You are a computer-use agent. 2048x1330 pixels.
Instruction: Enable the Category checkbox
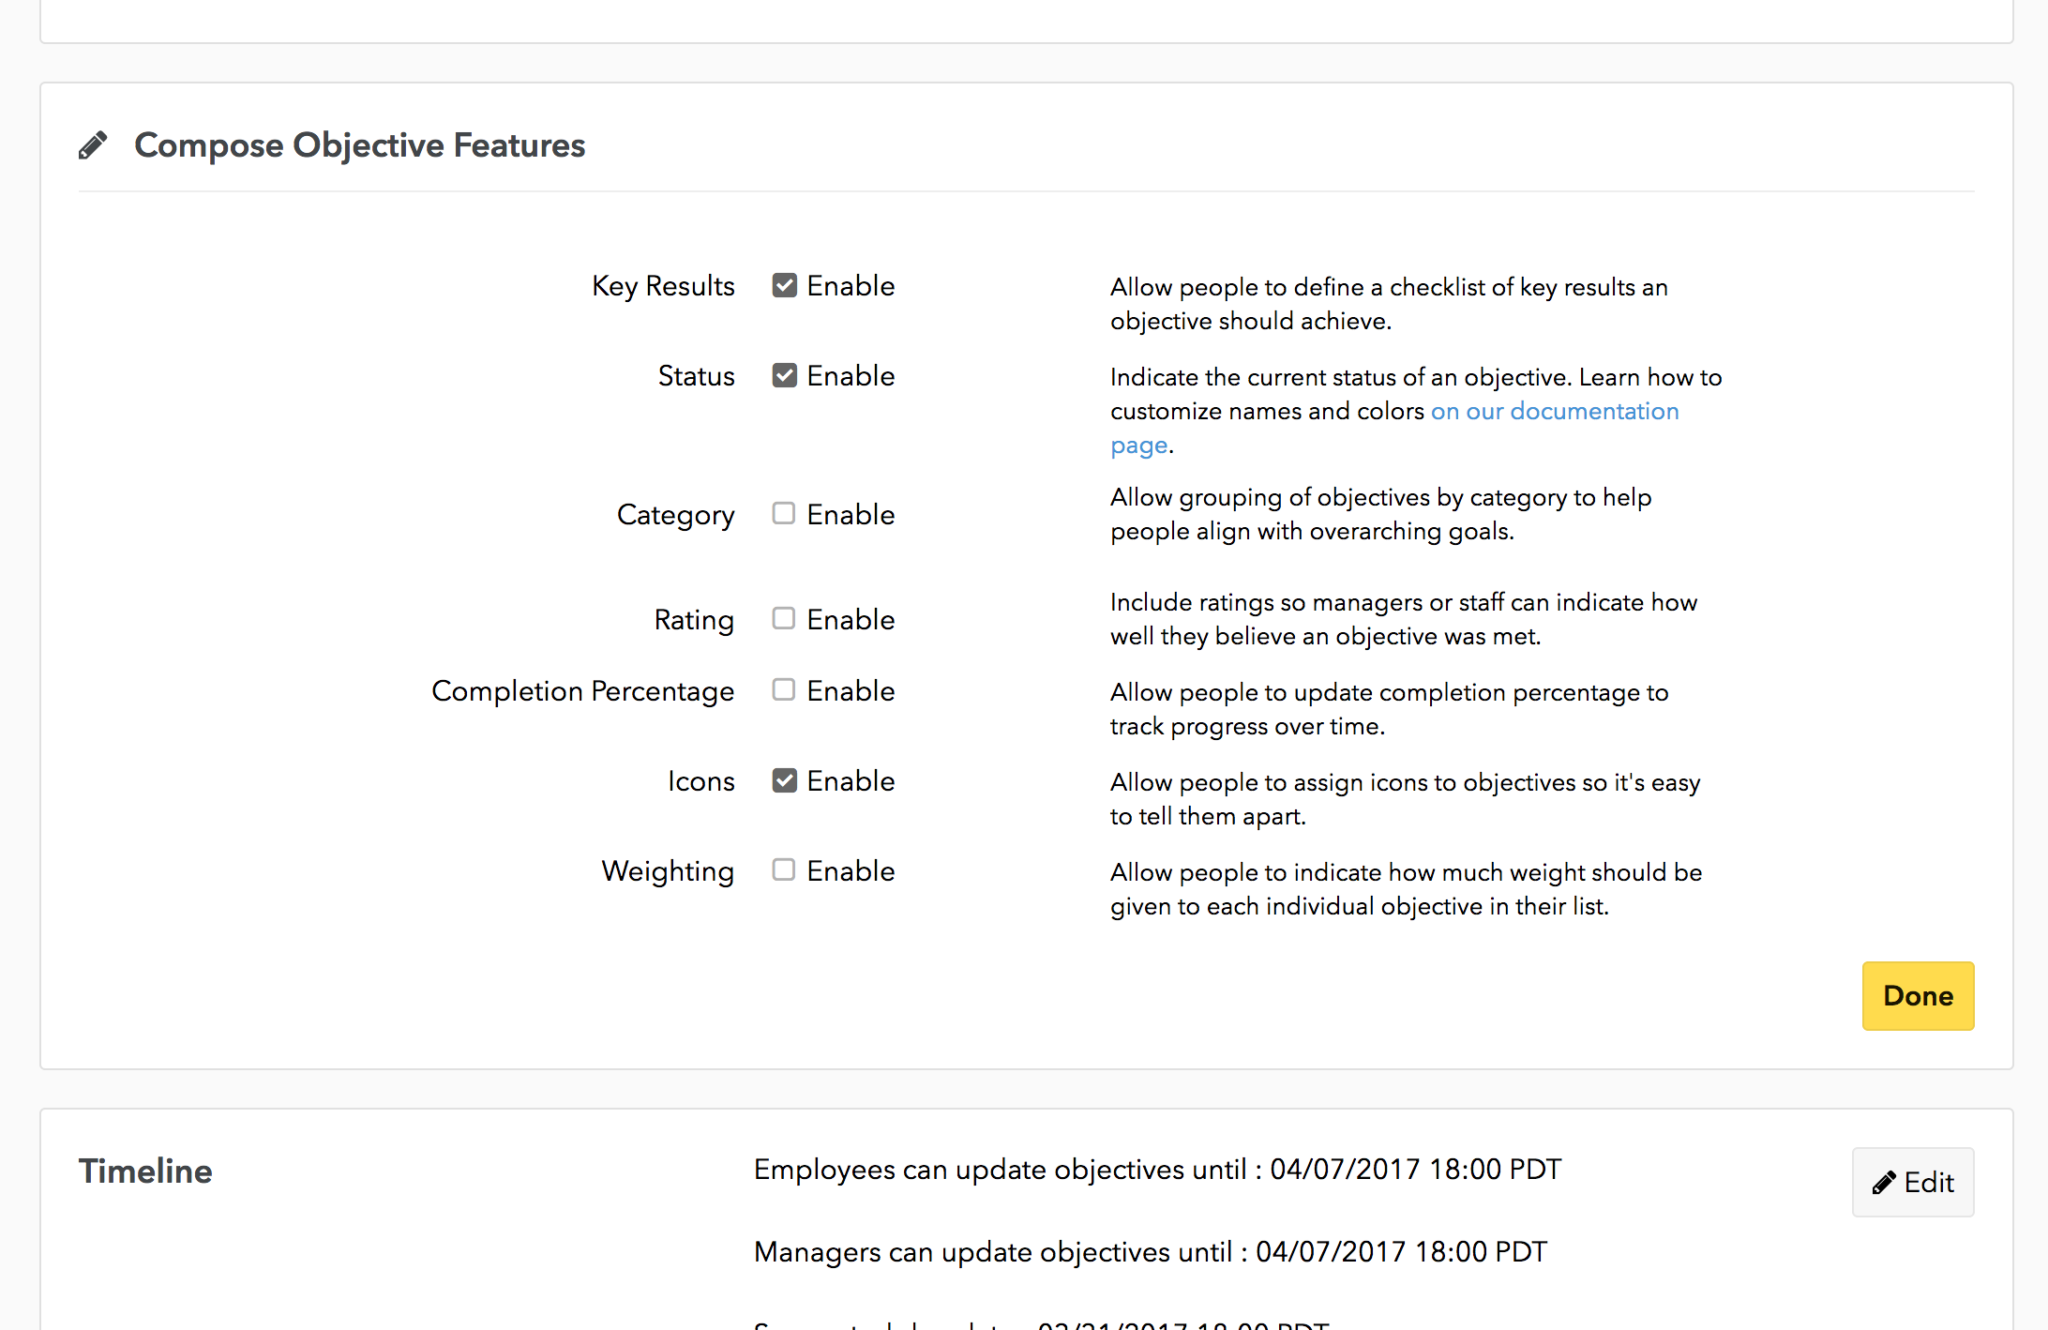click(784, 513)
